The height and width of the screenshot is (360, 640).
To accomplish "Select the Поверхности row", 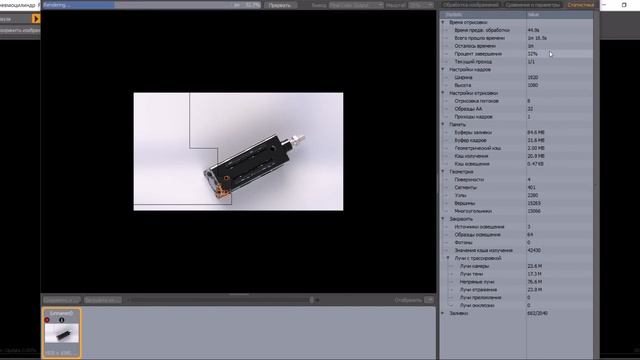I will [517, 180].
